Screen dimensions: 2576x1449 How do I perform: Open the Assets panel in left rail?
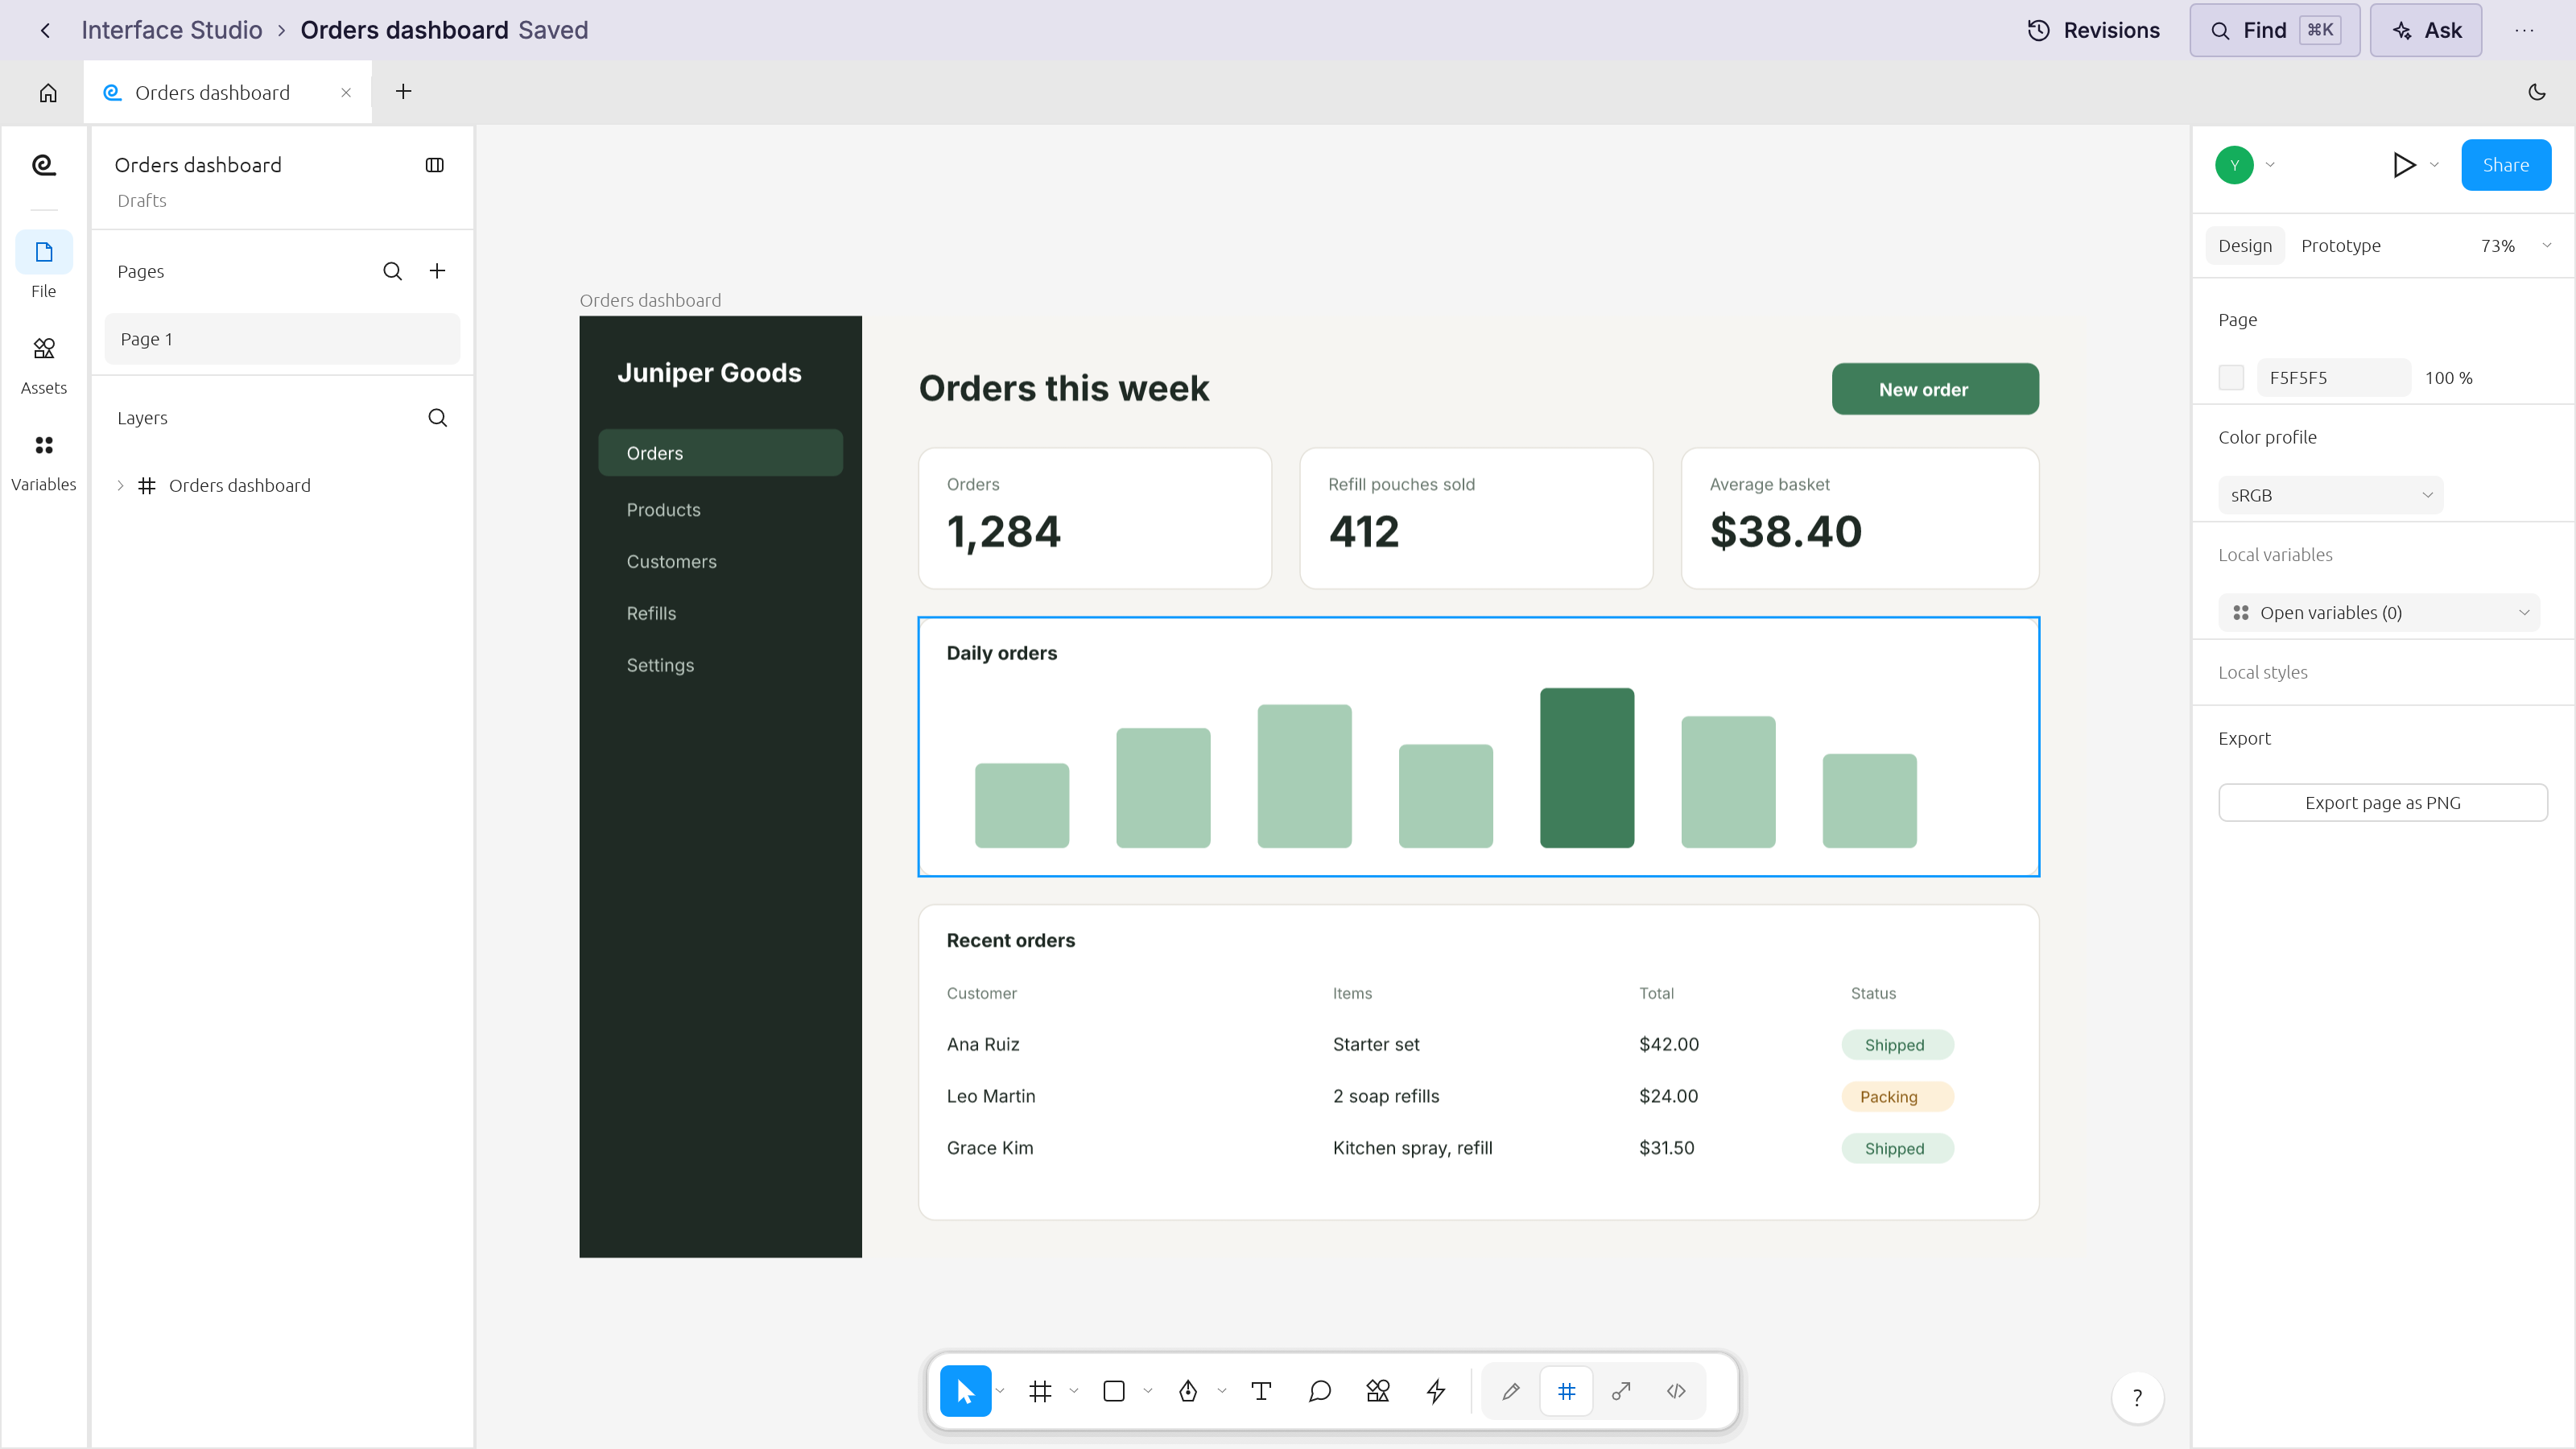[44, 366]
